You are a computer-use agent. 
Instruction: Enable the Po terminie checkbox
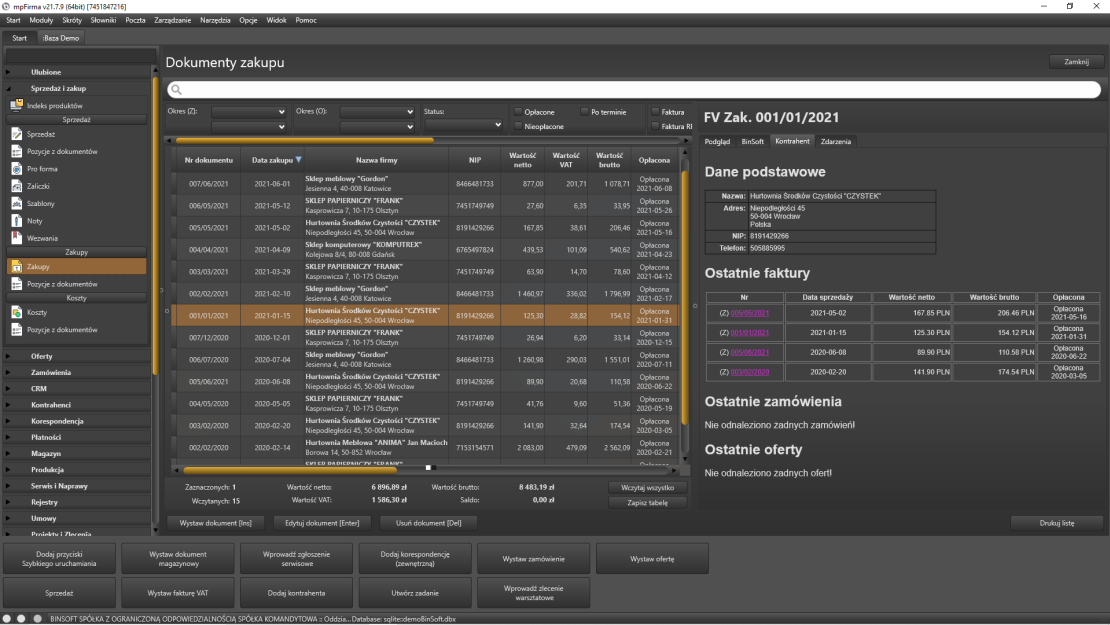584,112
